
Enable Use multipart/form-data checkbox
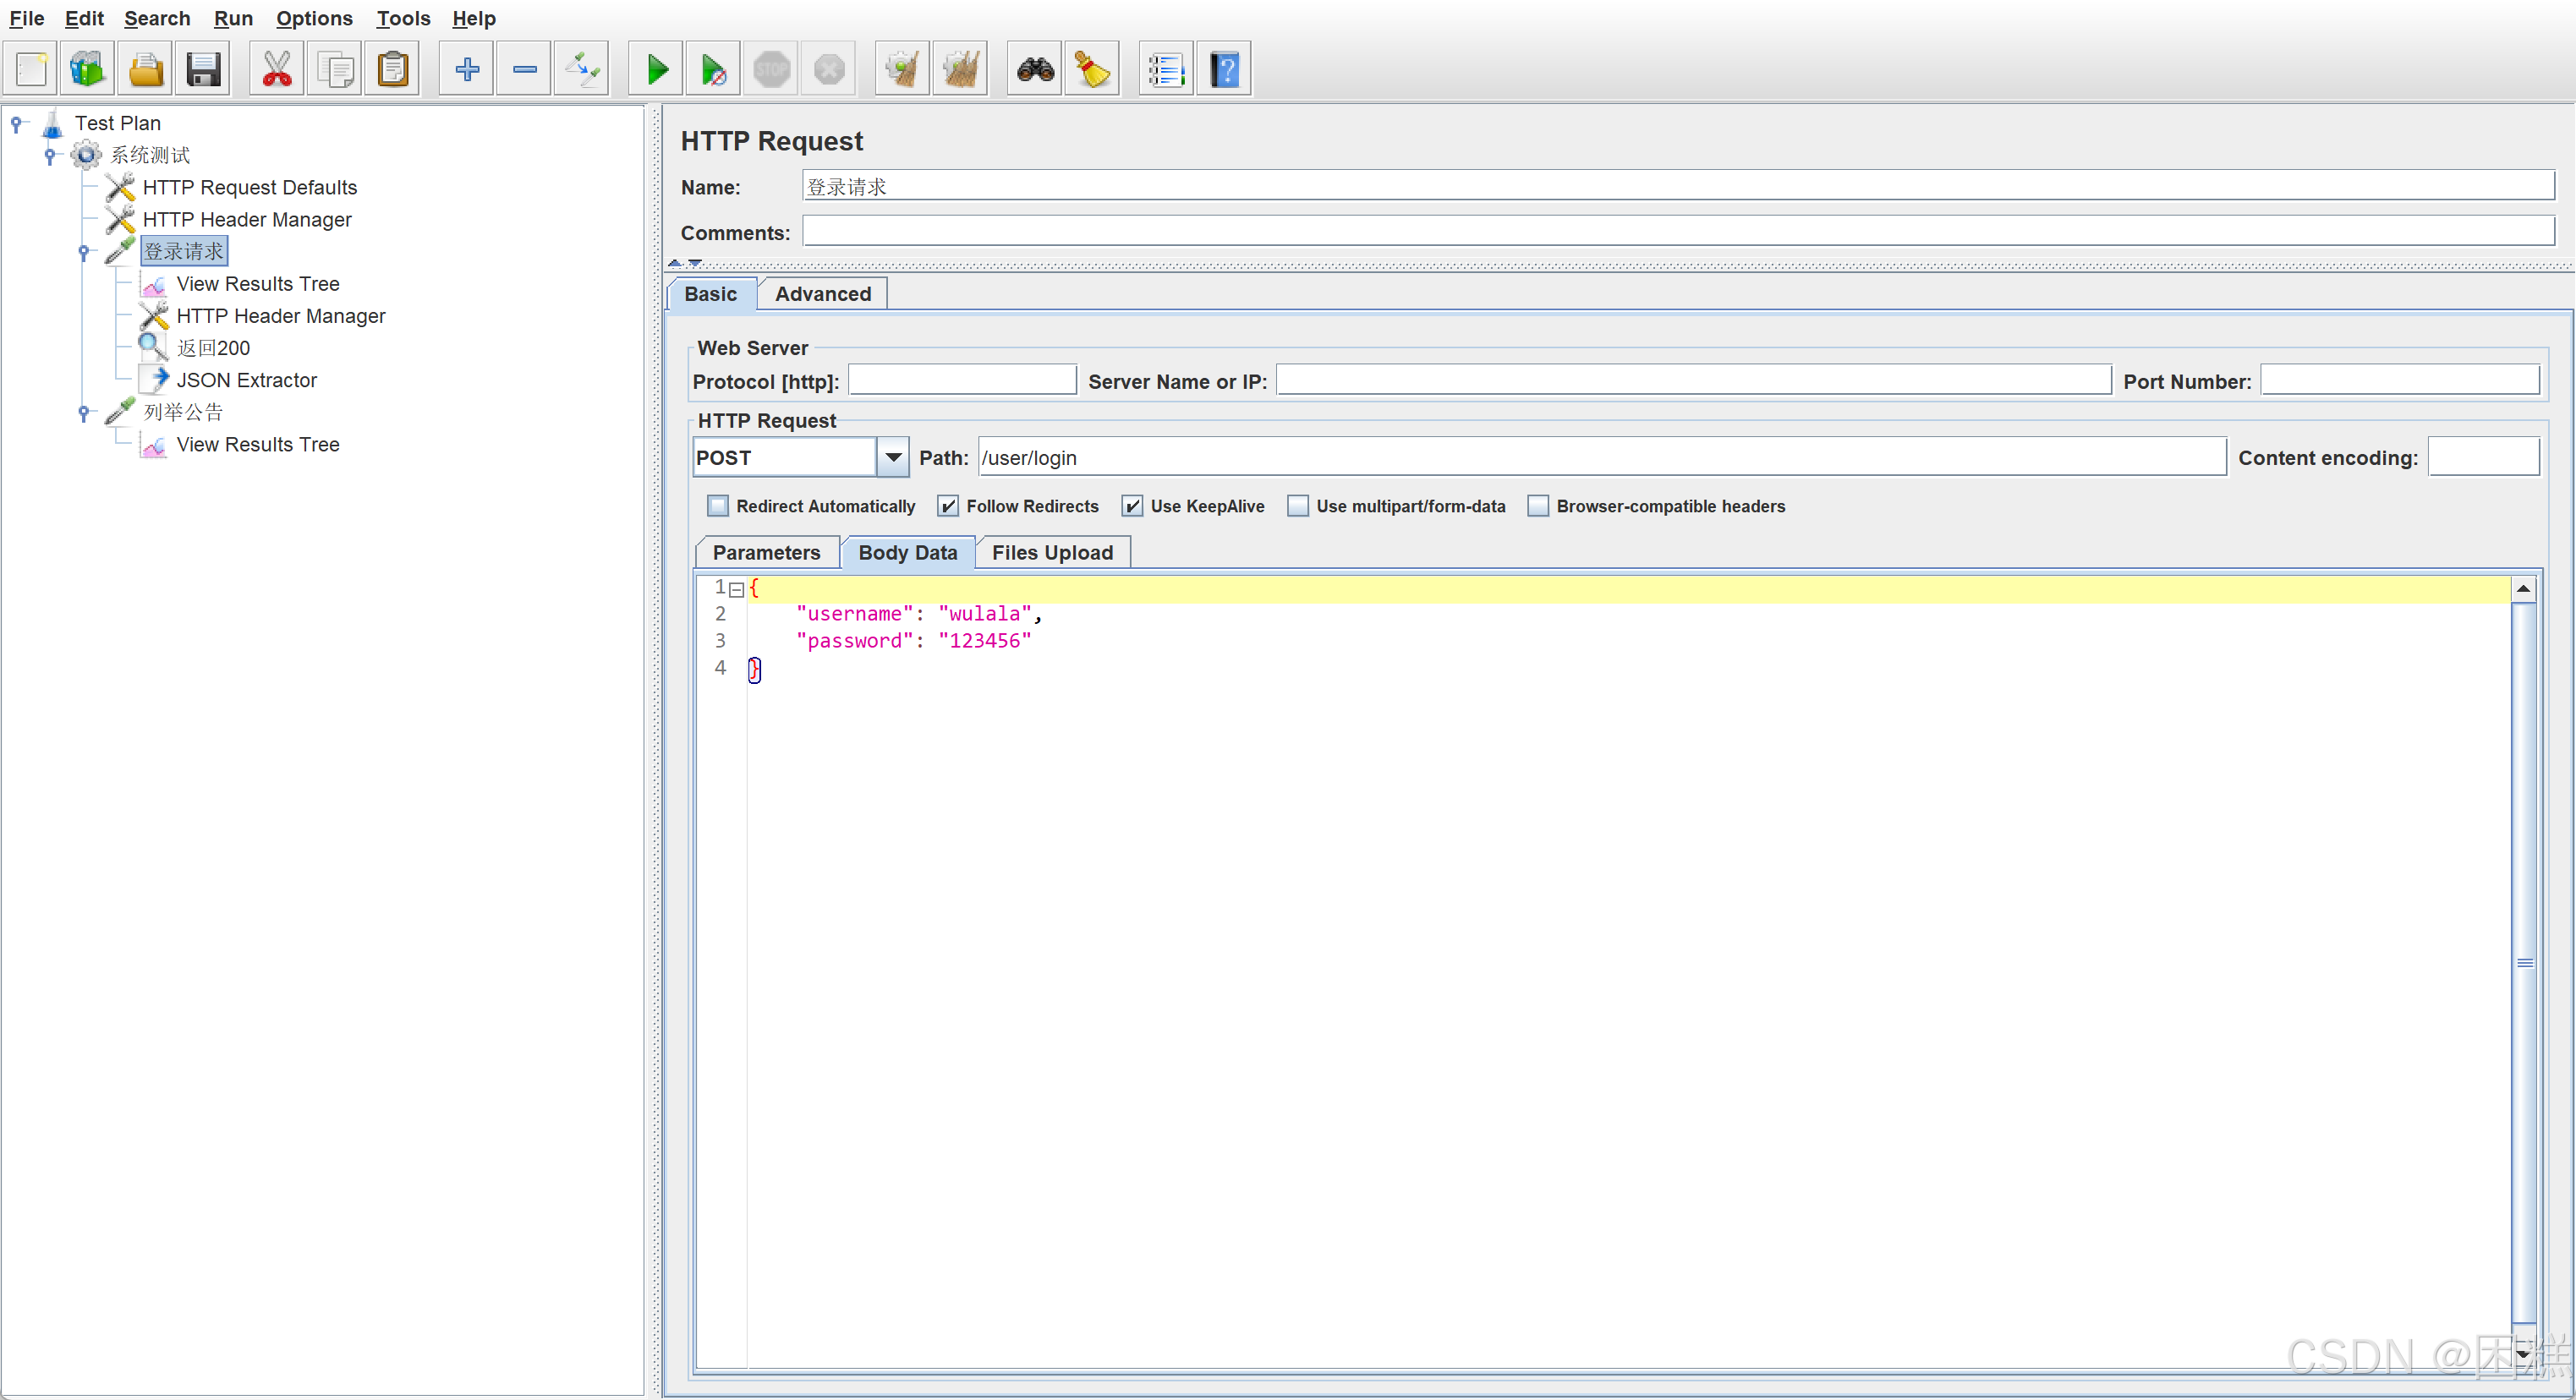(x=1298, y=506)
